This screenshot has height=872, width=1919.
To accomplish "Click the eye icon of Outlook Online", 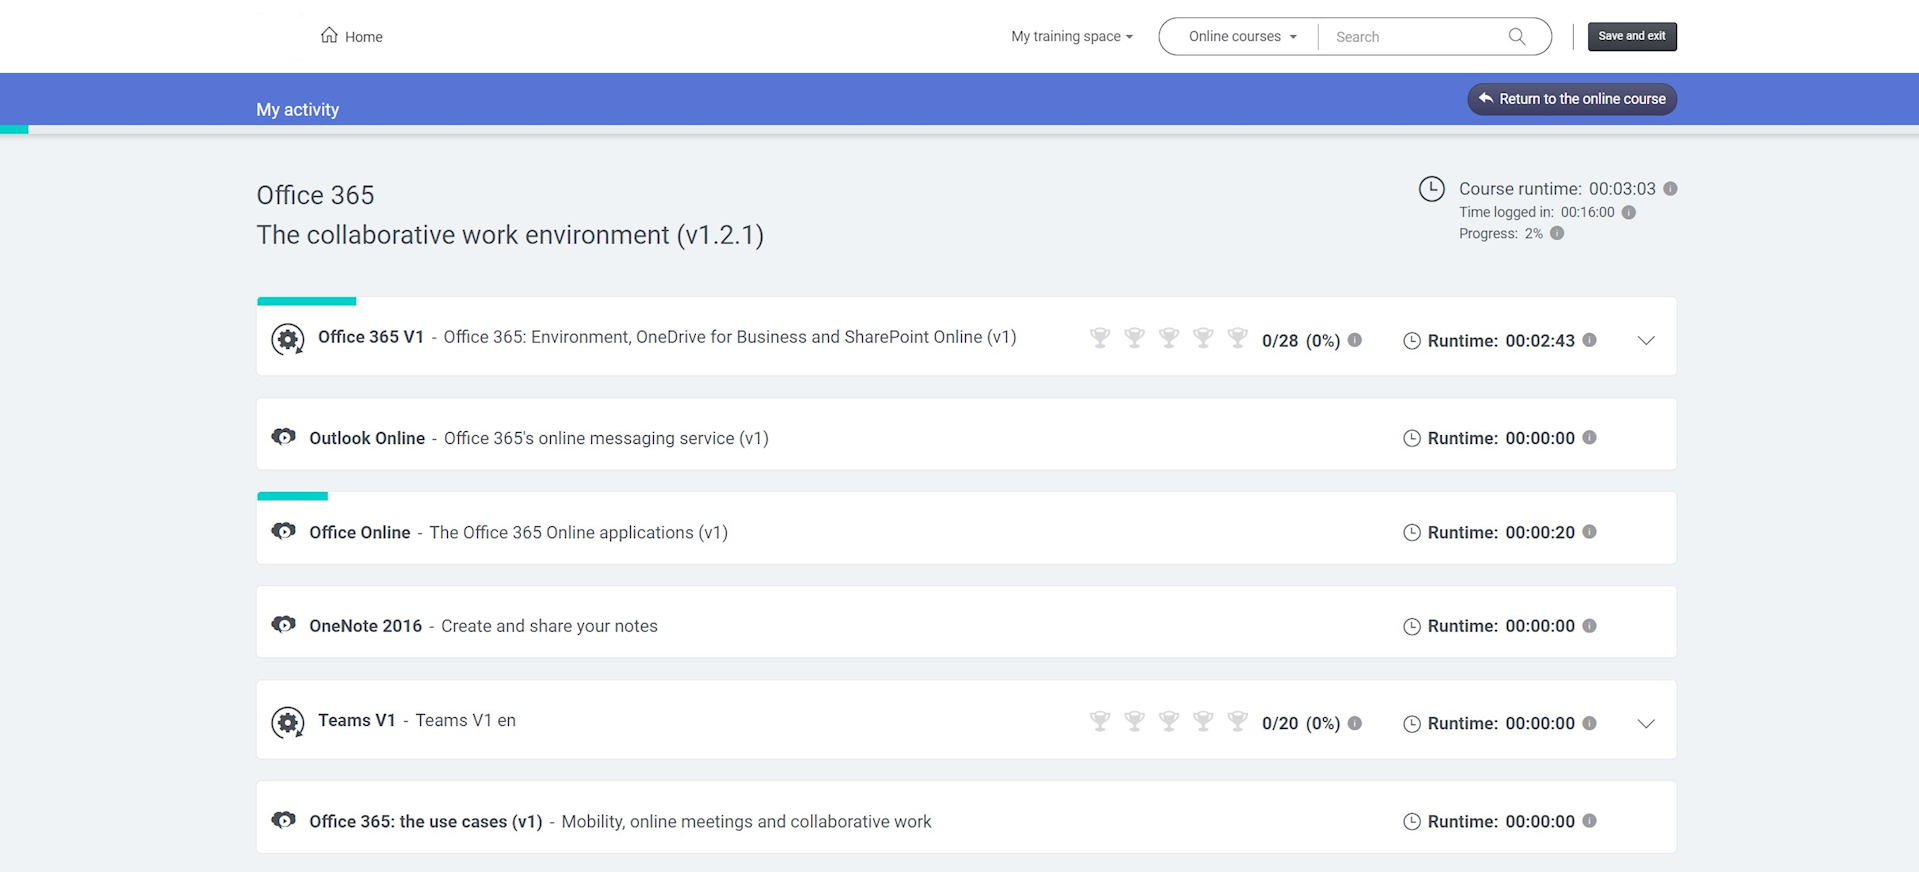I will pyautogui.click(x=284, y=437).
